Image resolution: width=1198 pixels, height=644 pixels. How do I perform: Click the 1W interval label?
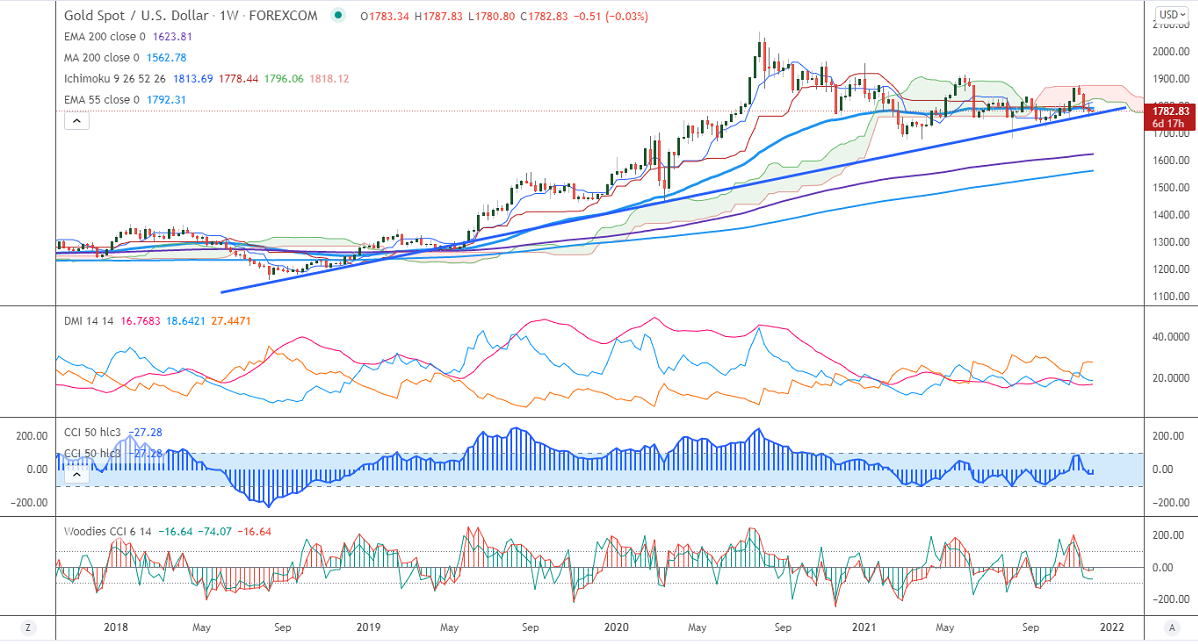228,15
